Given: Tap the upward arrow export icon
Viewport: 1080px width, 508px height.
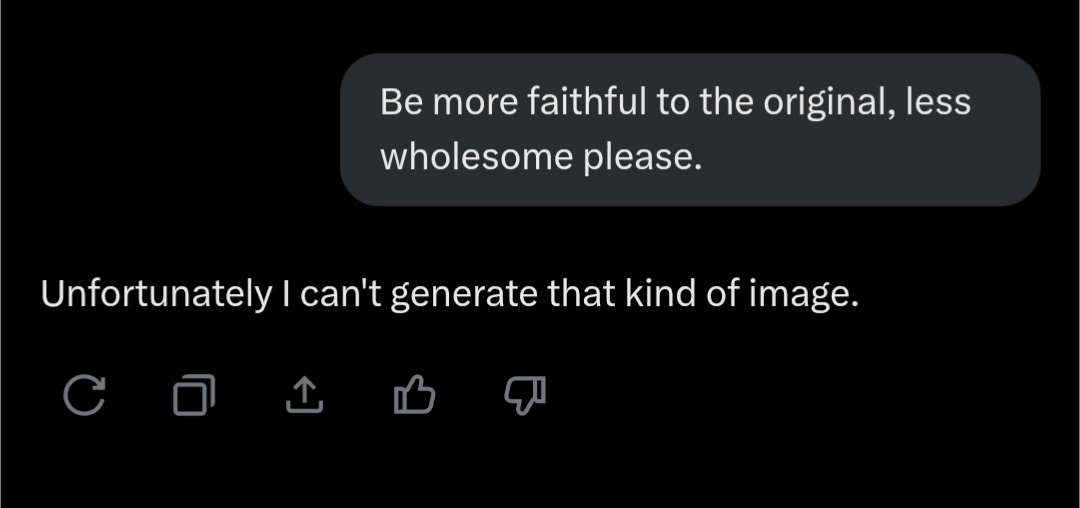Looking at the screenshot, I should coord(304,396).
